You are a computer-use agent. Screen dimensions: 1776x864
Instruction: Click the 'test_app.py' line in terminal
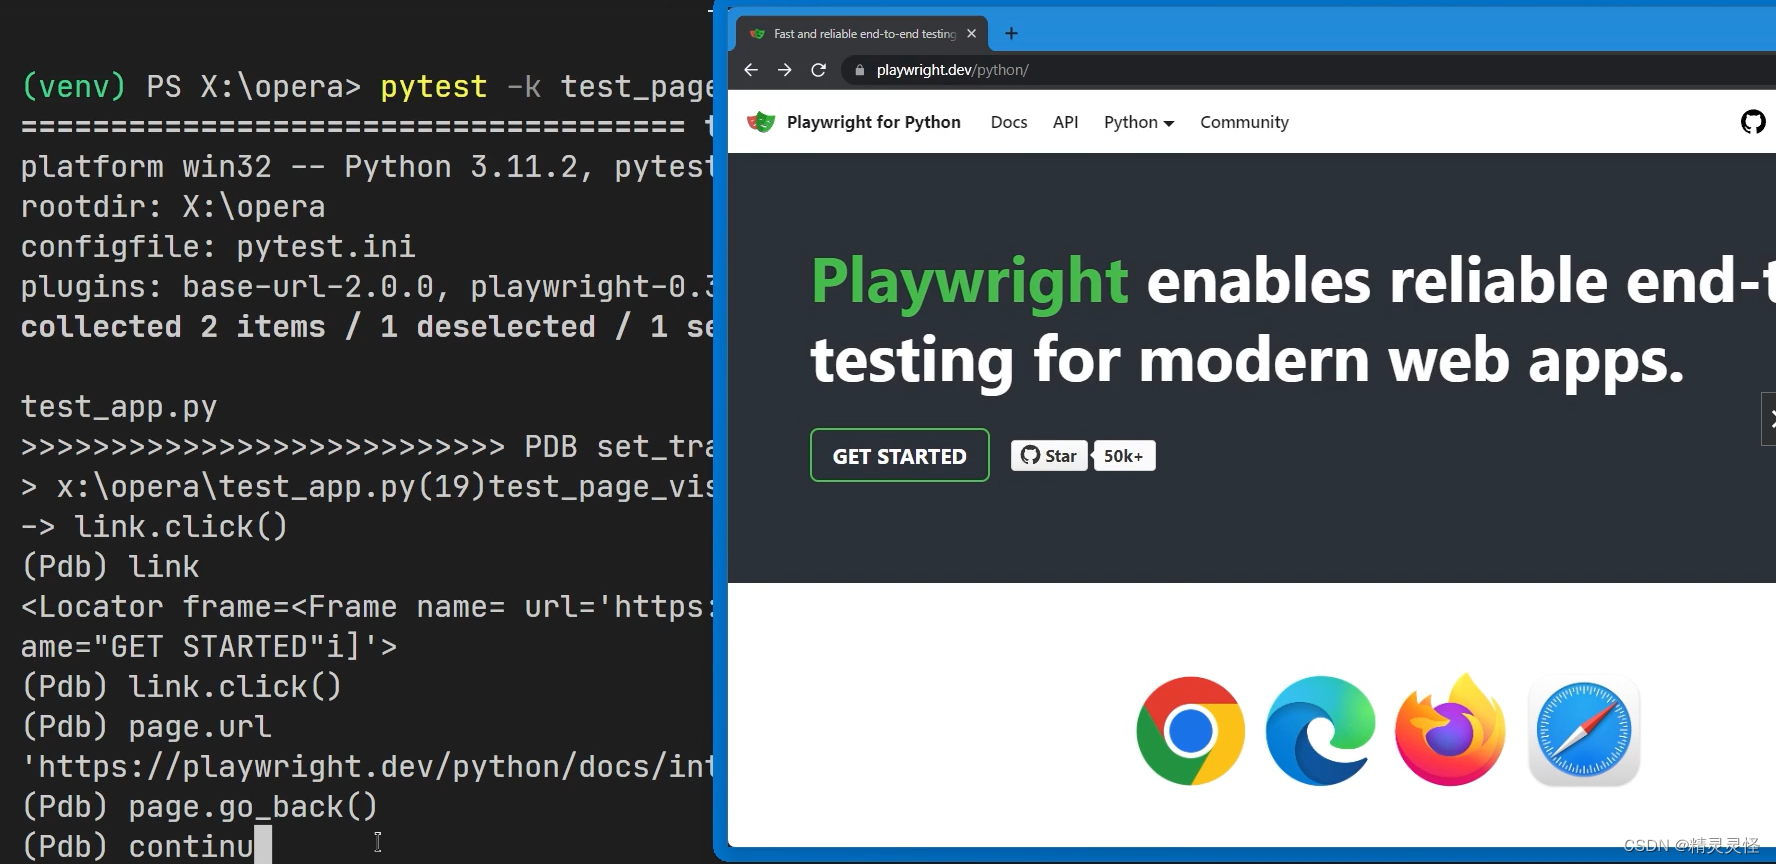(119, 407)
